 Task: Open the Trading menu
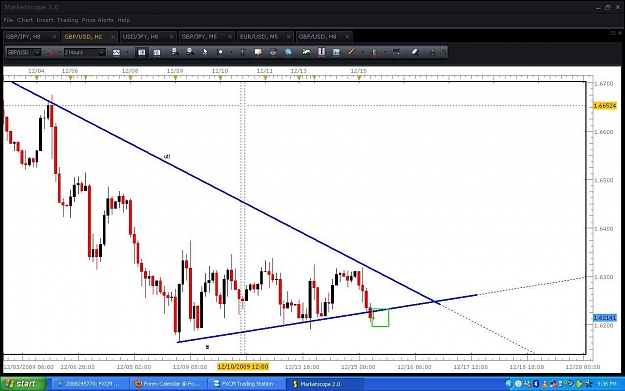click(67, 20)
